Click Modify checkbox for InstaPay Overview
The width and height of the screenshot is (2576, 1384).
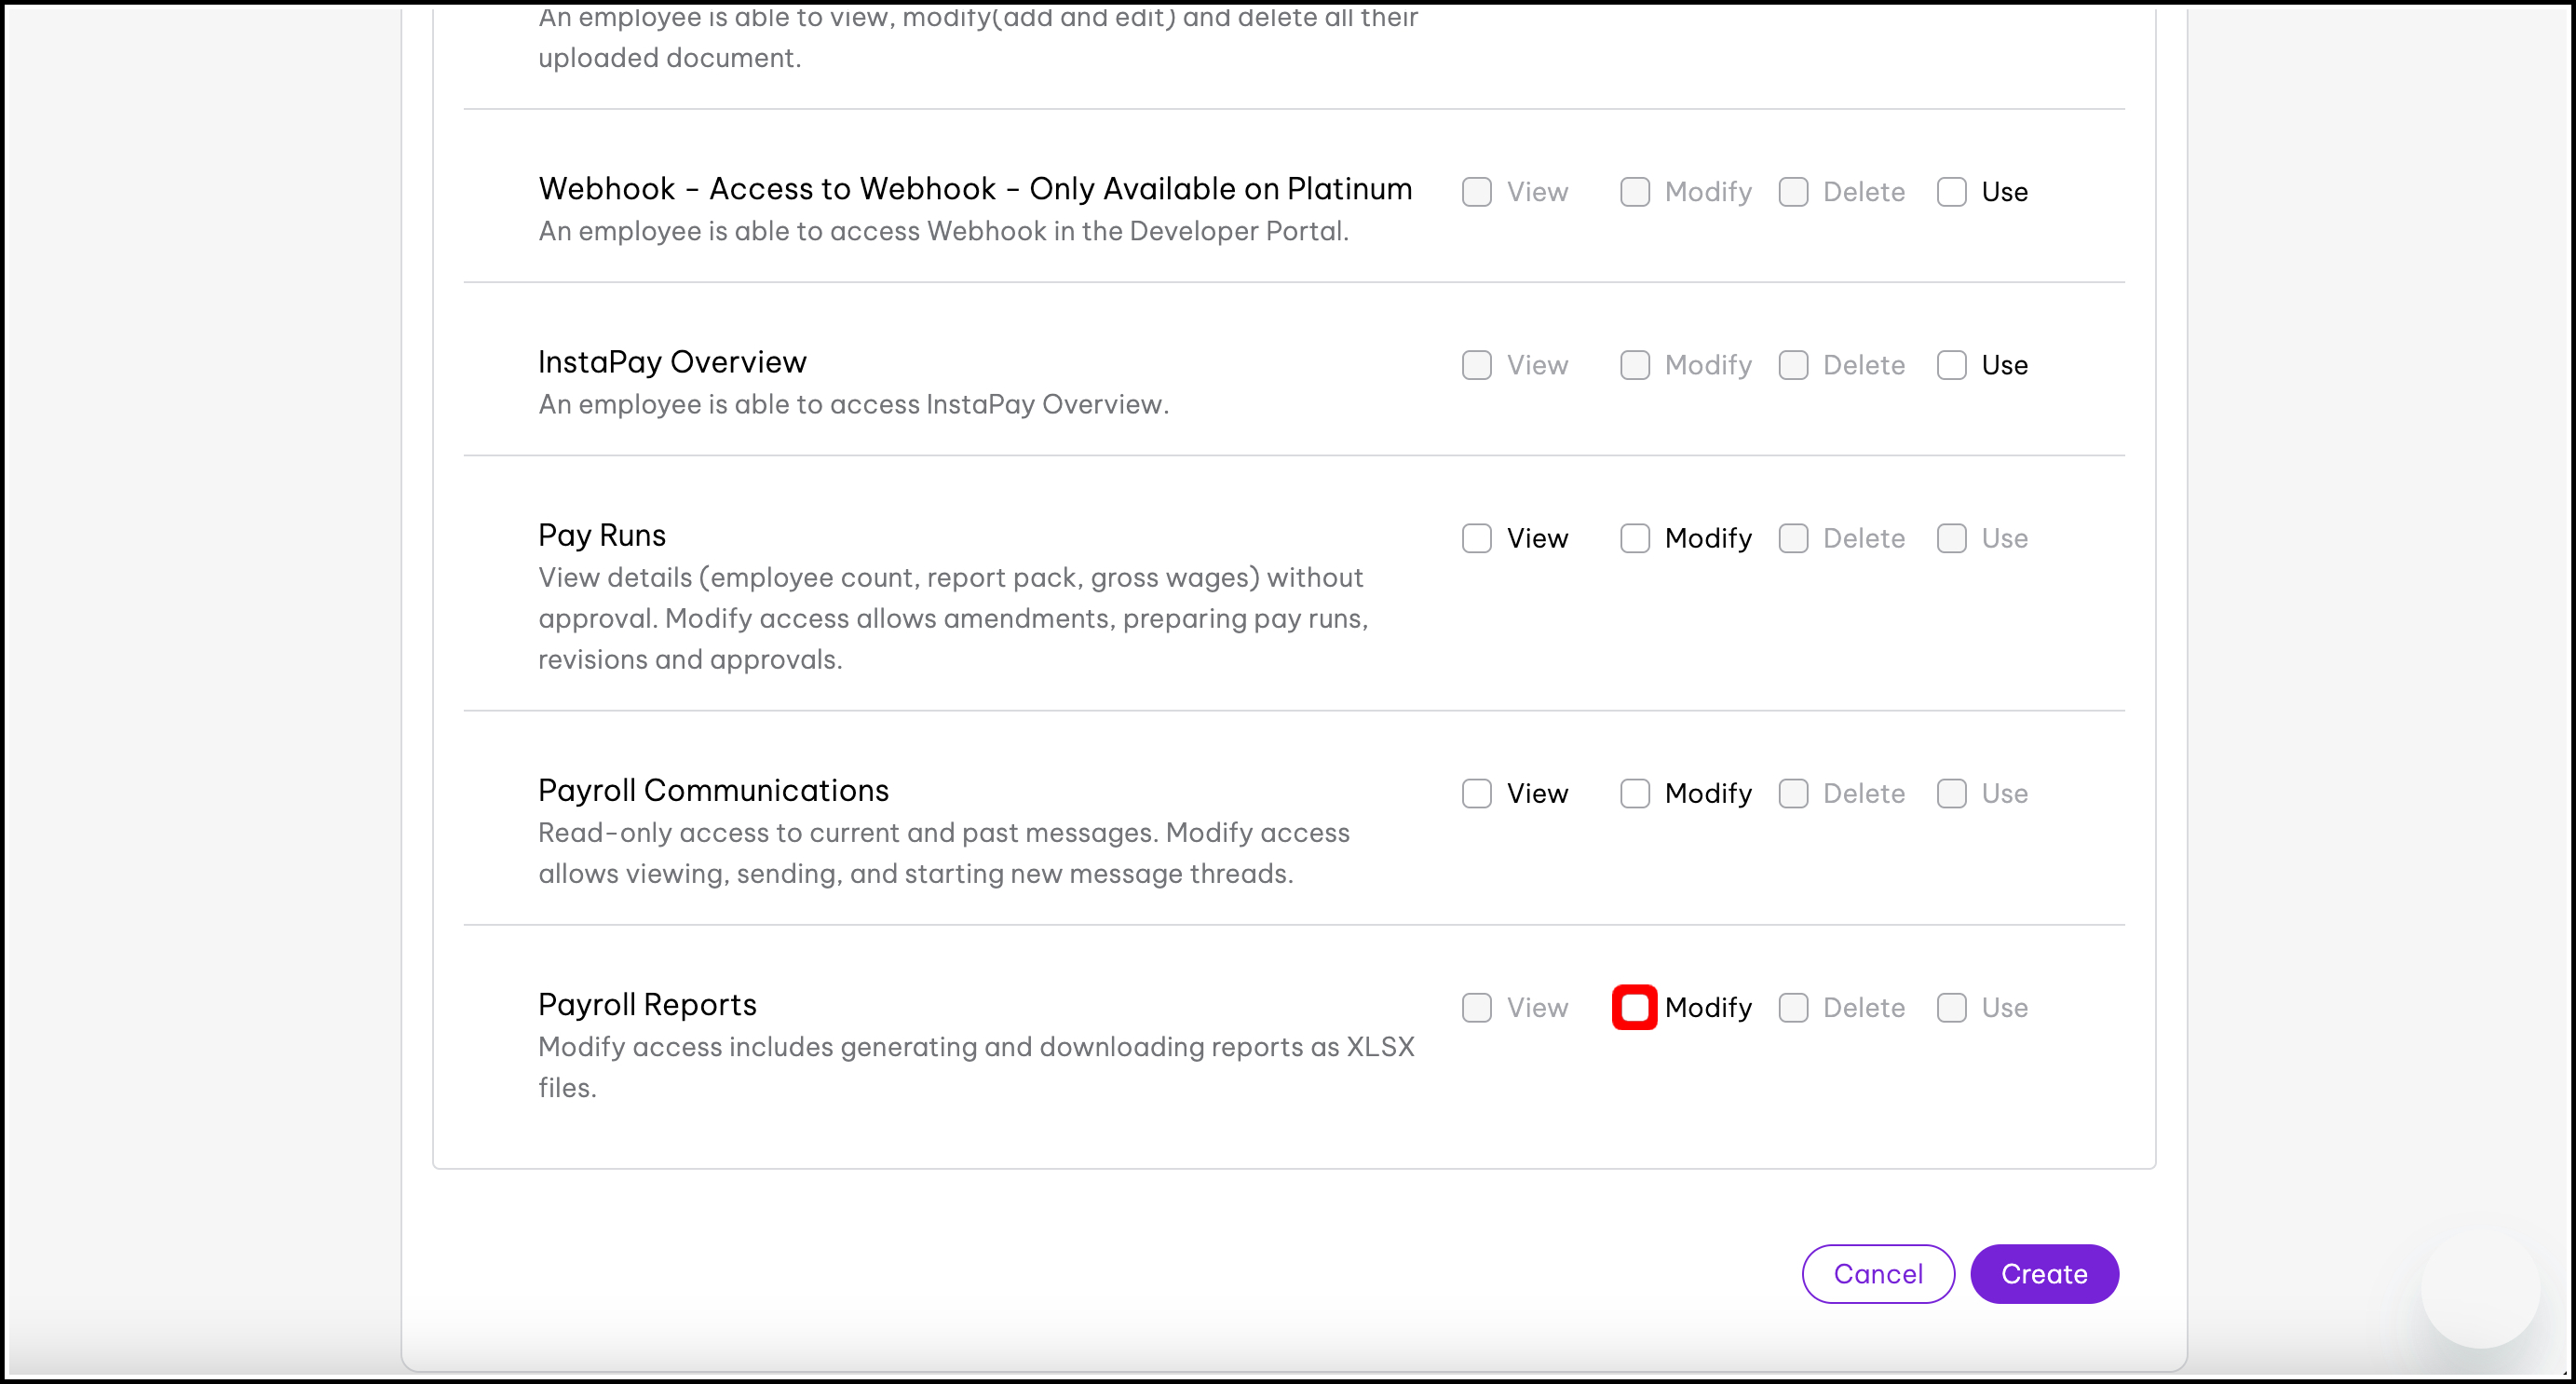tap(1635, 365)
